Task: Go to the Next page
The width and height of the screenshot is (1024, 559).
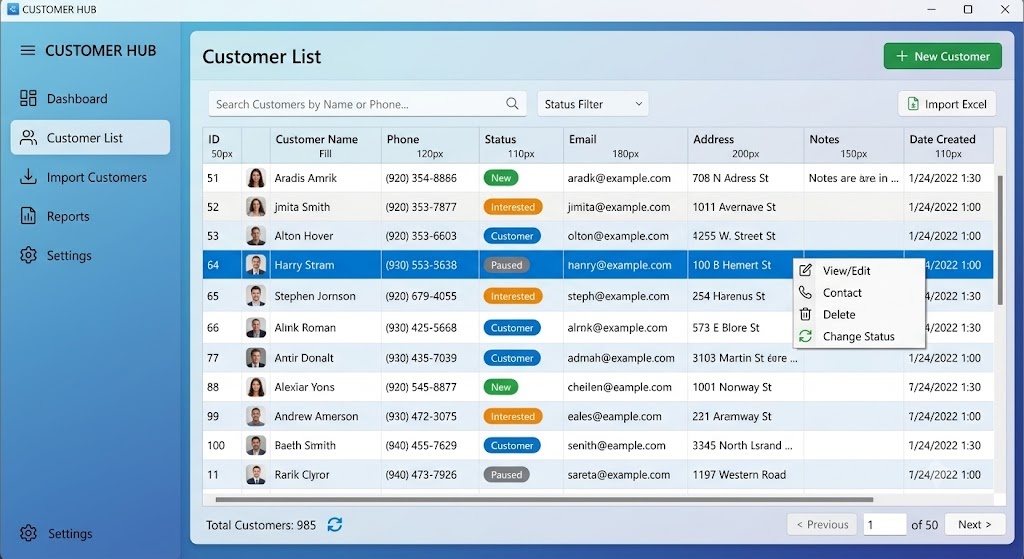Action: tap(974, 524)
